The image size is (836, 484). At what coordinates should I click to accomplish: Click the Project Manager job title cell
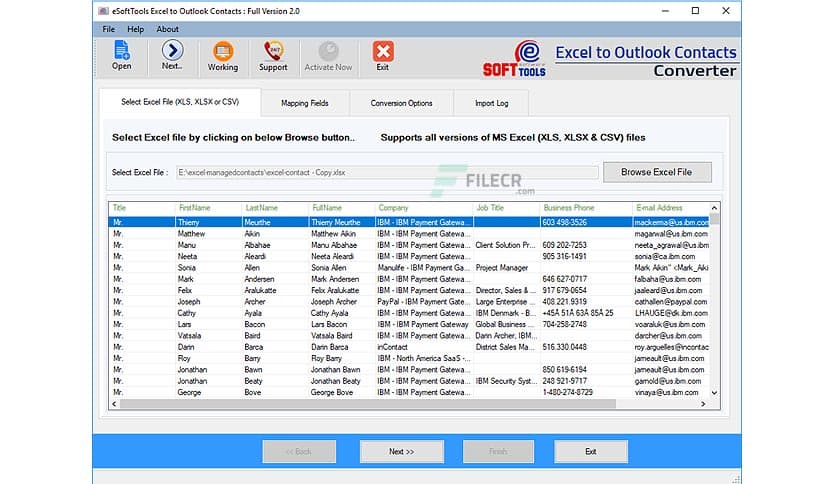tap(506, 268)
